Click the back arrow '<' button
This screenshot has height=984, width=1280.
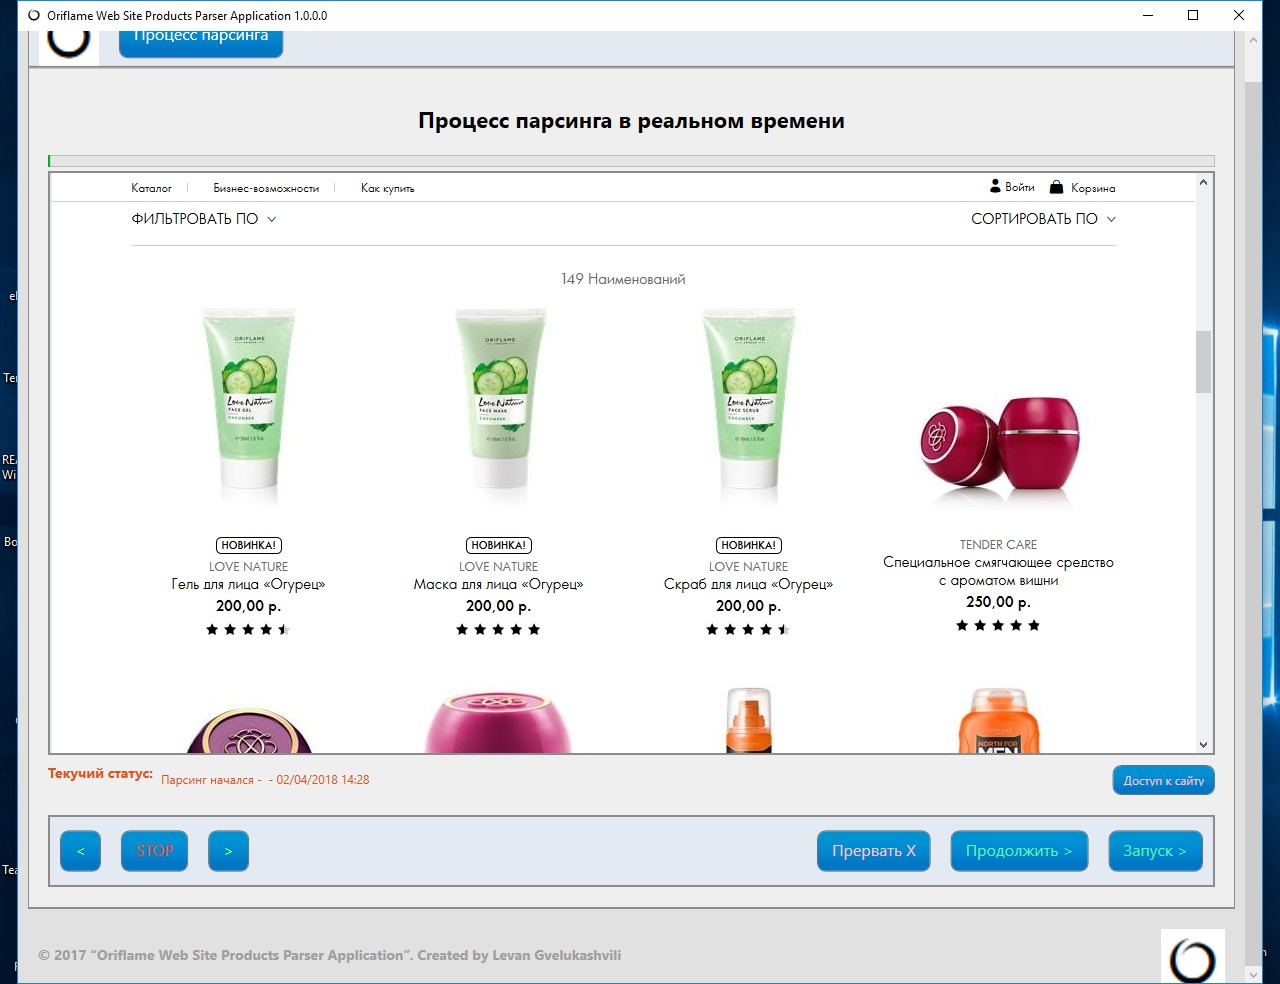coord(81,851)
